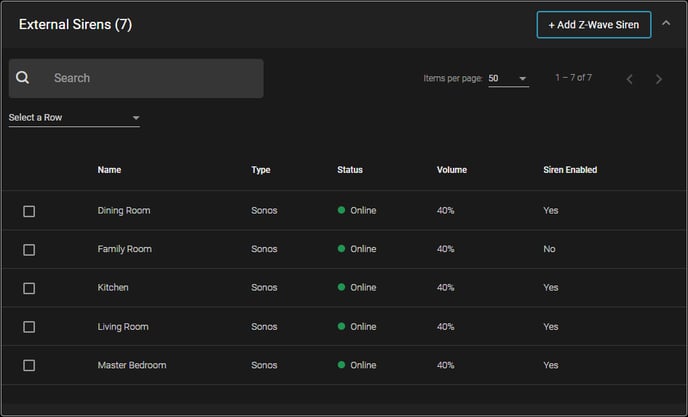Viewport: 688px width, 417px height.
Task: Click the Dining Room name cell
Action: tap(124, 211)
